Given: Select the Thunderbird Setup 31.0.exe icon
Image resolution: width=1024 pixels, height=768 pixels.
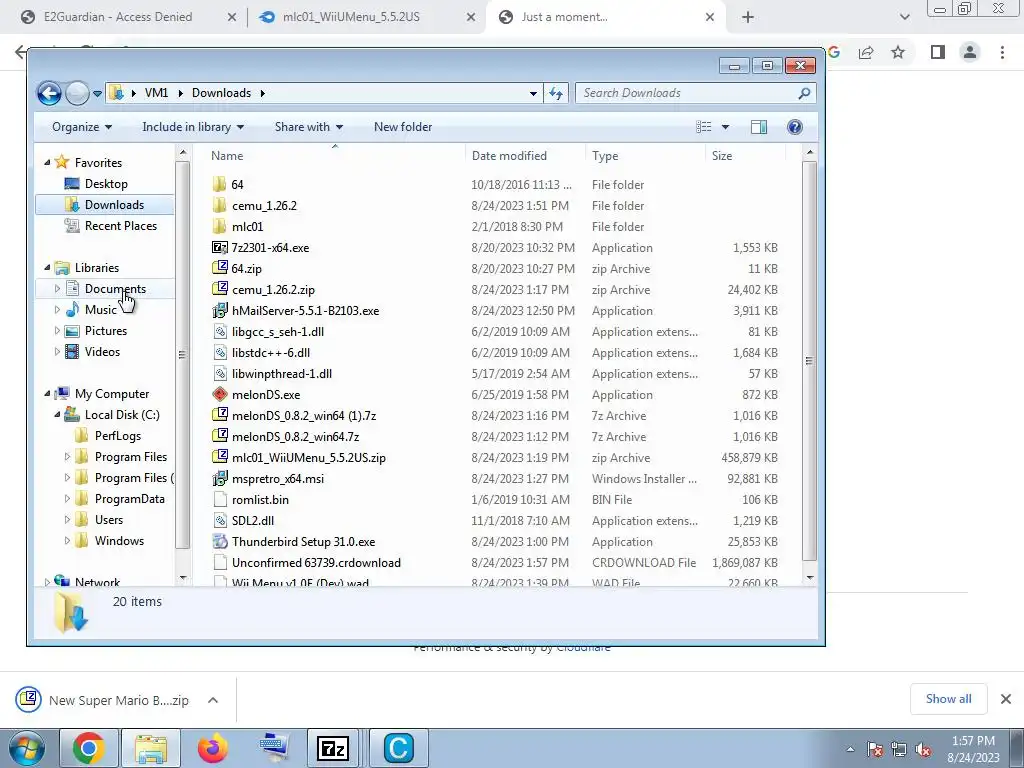Looking at the screenshot, I should (x=219, y=541).
